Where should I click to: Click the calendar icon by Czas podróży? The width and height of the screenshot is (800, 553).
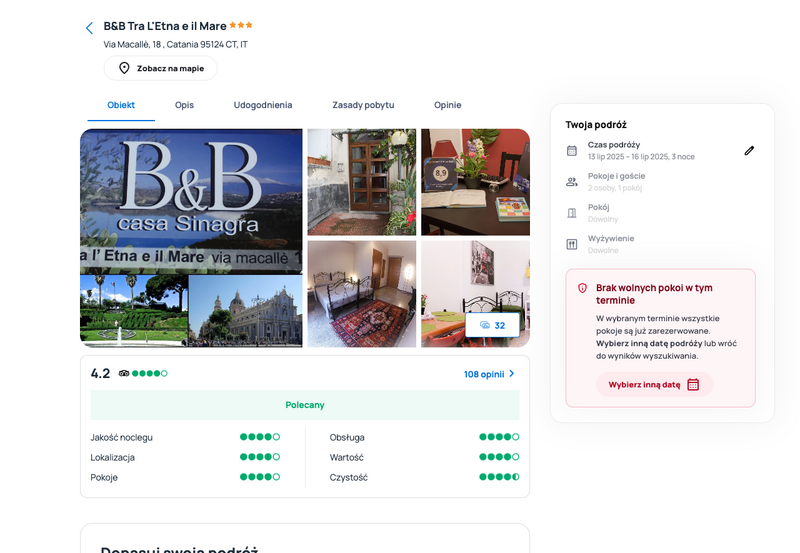click(x=572, y=150)
